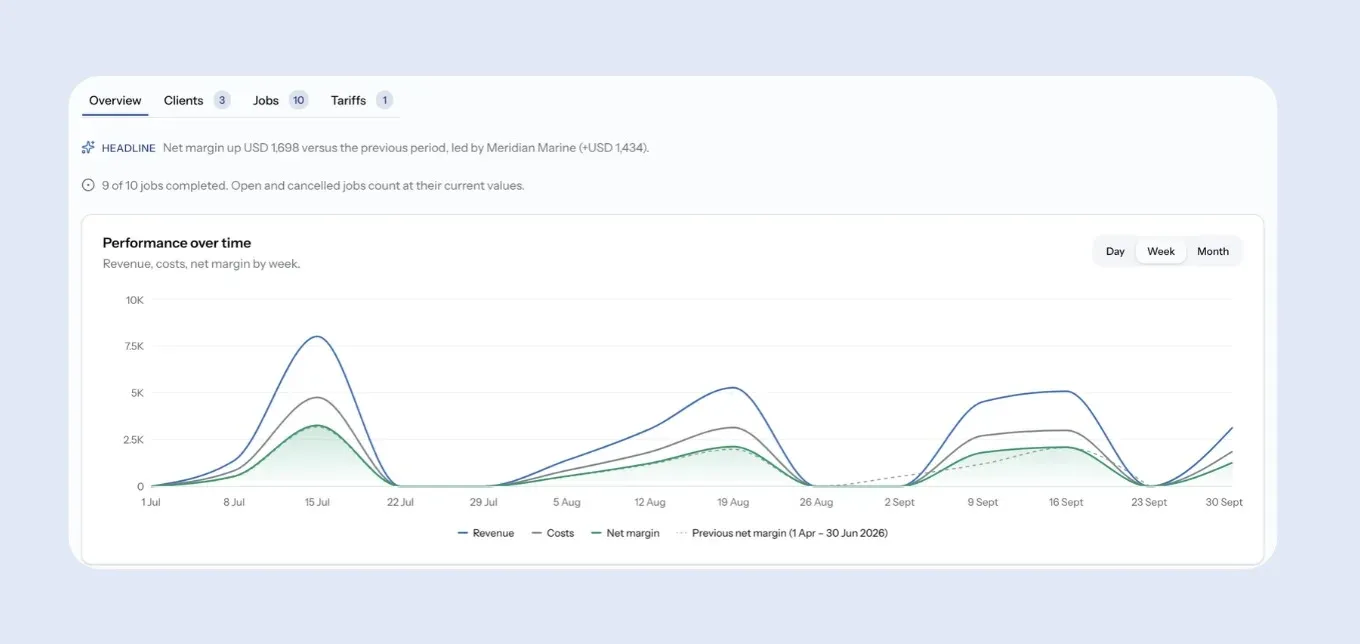Select the Month granularity option
This screenshot has height=644, width=1360.
point(1213,251)
